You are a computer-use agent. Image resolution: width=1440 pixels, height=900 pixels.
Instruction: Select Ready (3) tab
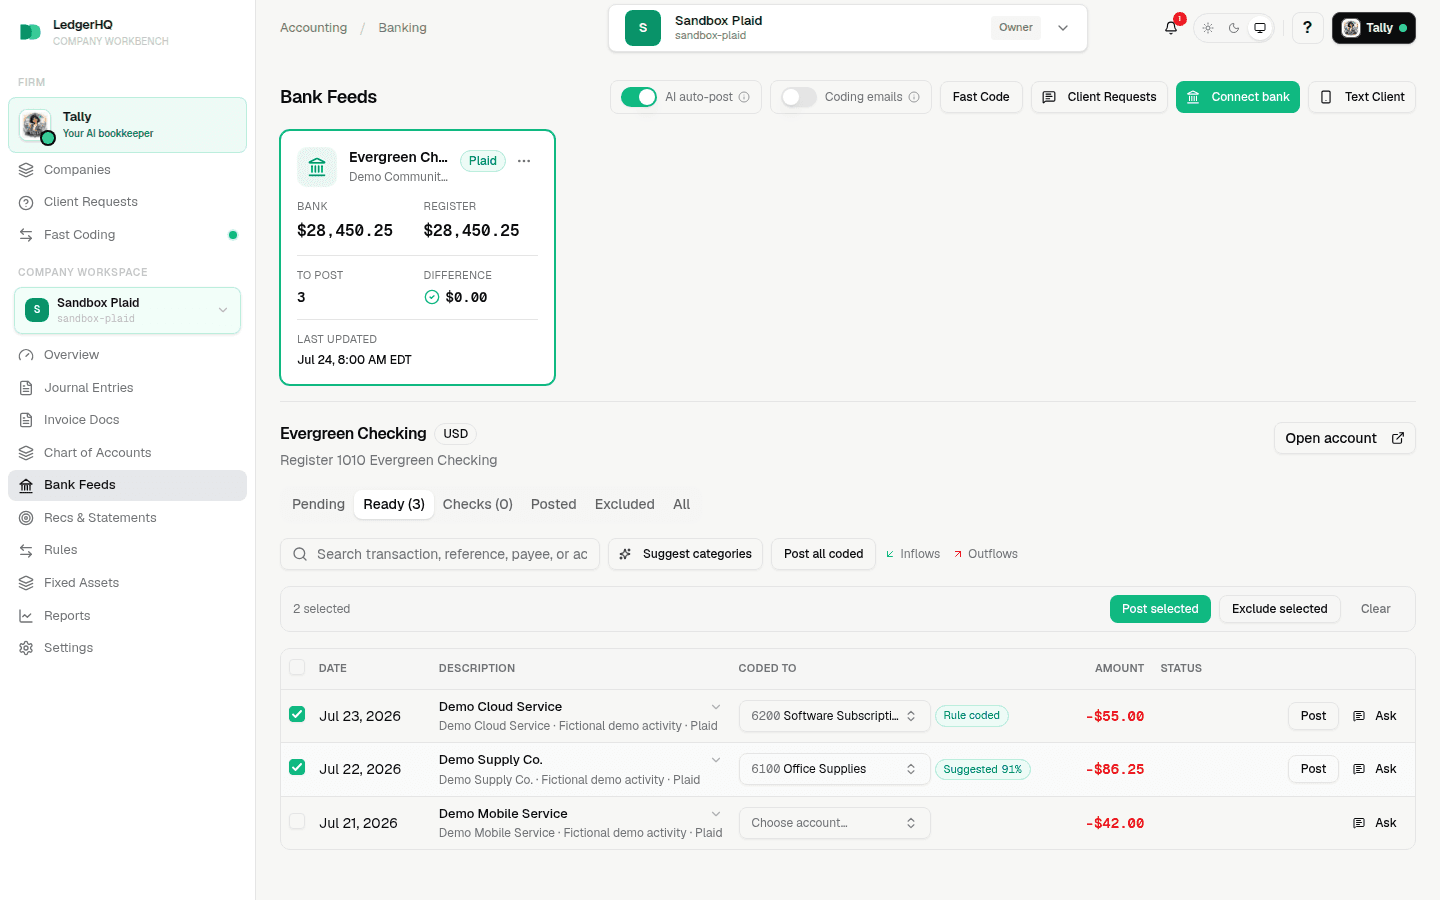(394, 504)
